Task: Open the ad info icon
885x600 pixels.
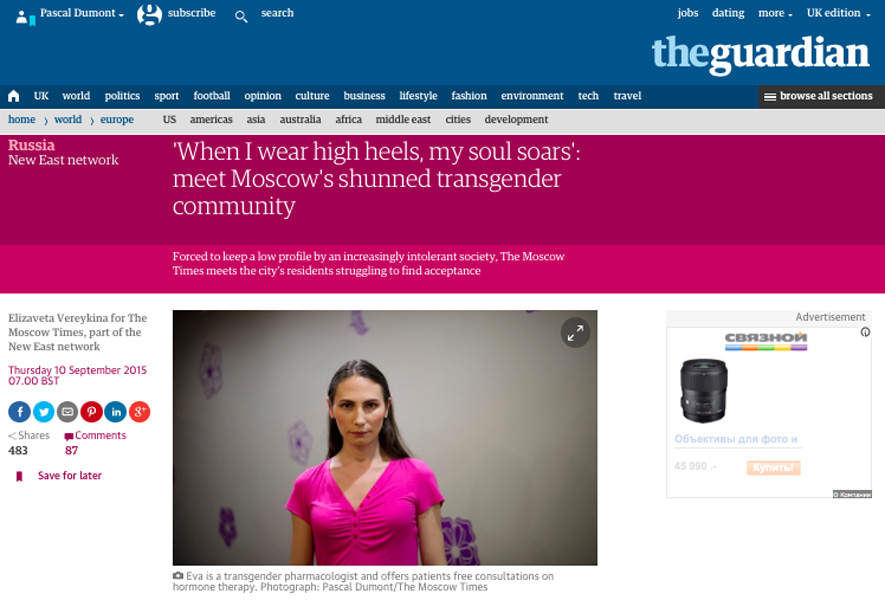Action: (x=865, y=332)
